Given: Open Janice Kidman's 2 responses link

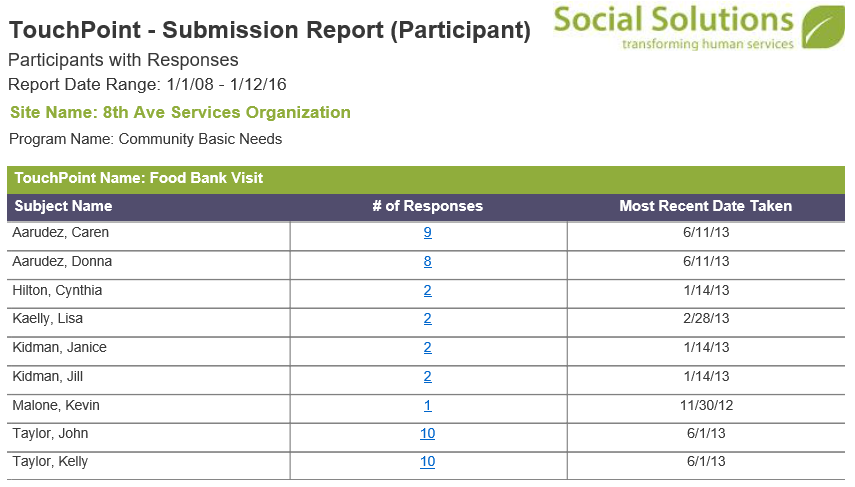Looking at the screenshot, I should tap(428, 347).
